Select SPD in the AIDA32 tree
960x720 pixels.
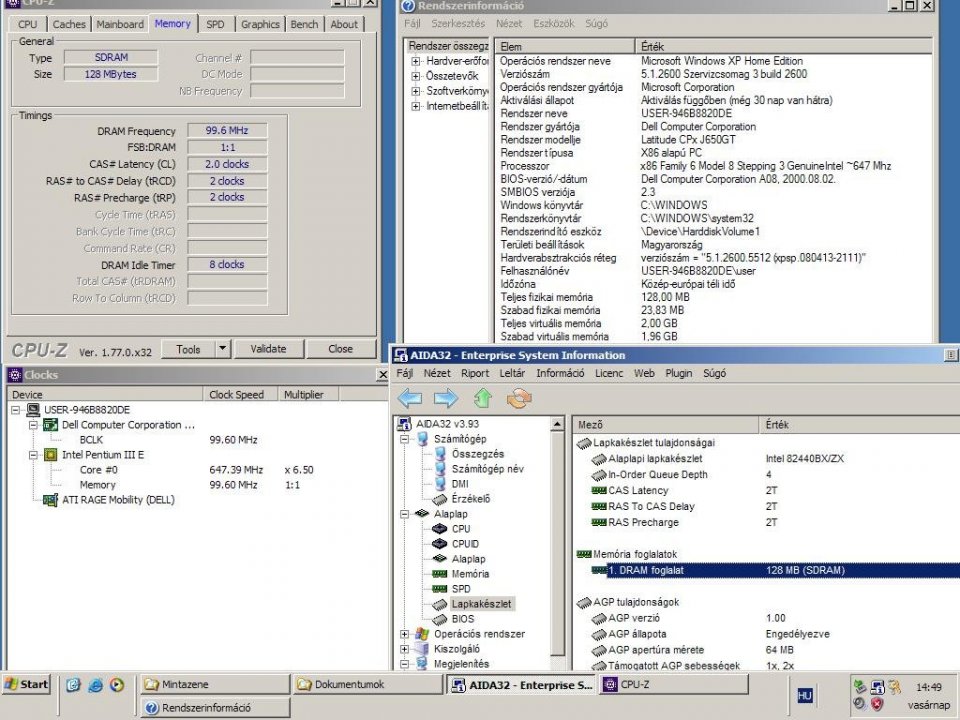461,589
